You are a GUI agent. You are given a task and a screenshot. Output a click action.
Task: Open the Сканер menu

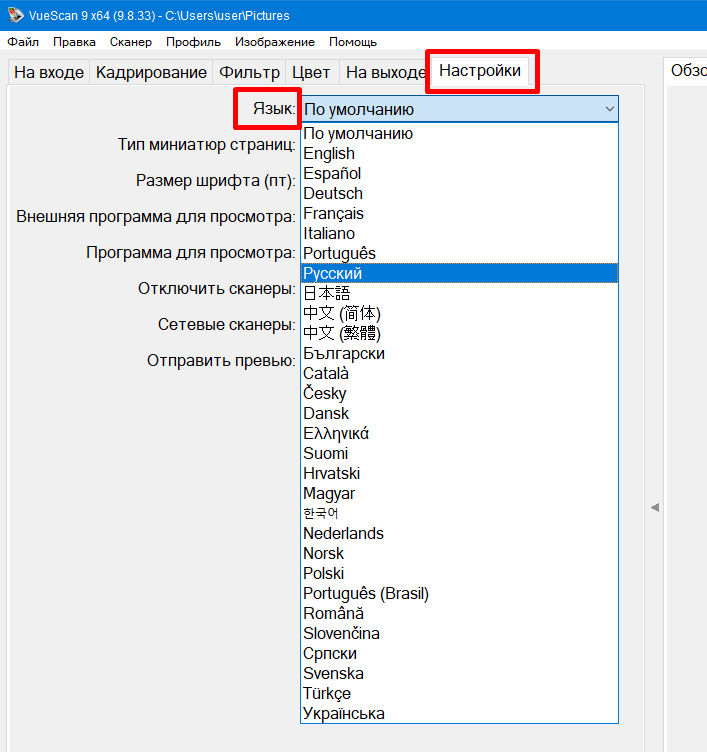tap(130, 42)
